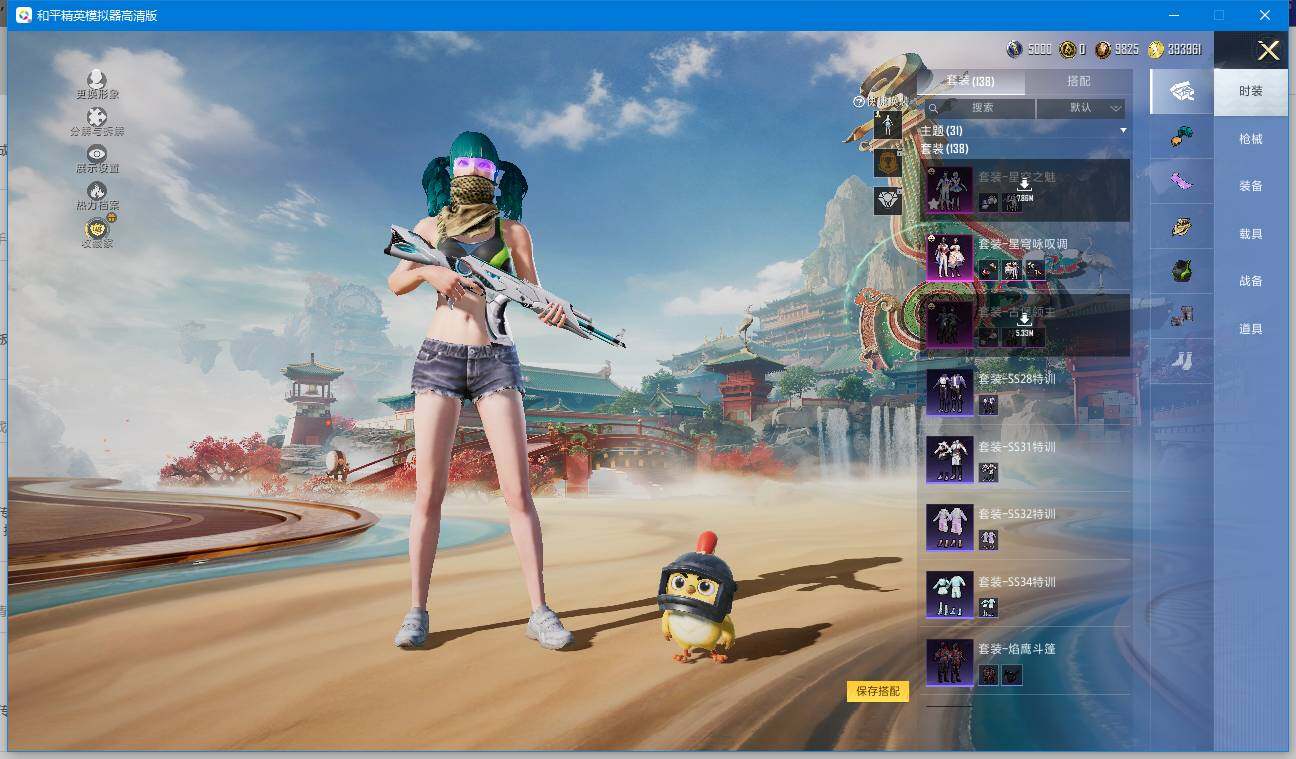This screenshot has height=759, width=1296.
Task: Click the bronze coin currency icon
Action: point(1103,49)
